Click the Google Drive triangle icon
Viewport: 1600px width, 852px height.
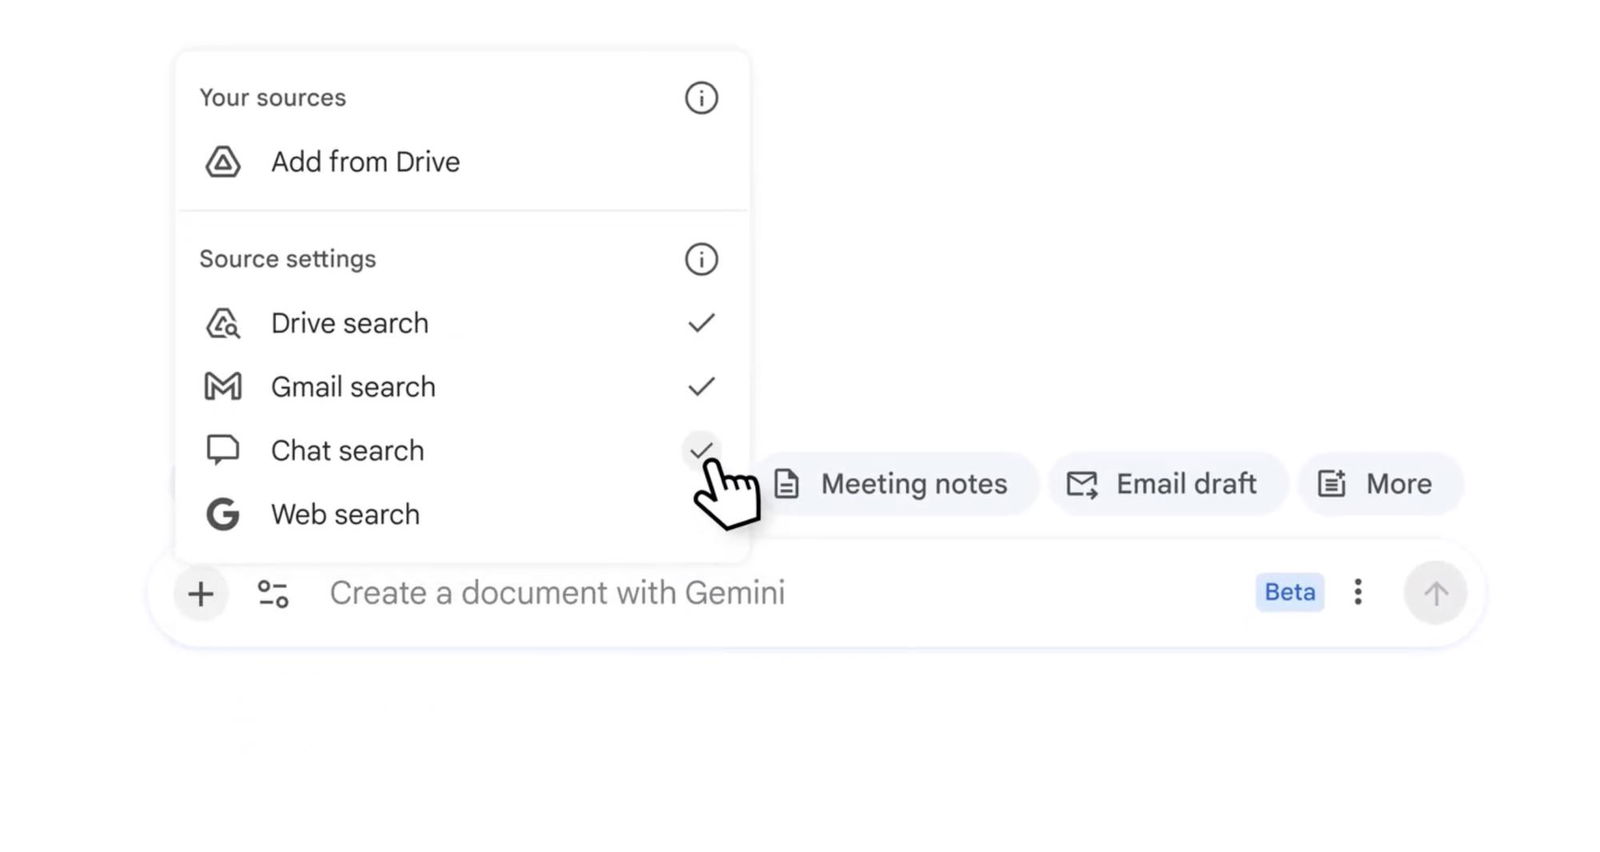pos(223,162)
